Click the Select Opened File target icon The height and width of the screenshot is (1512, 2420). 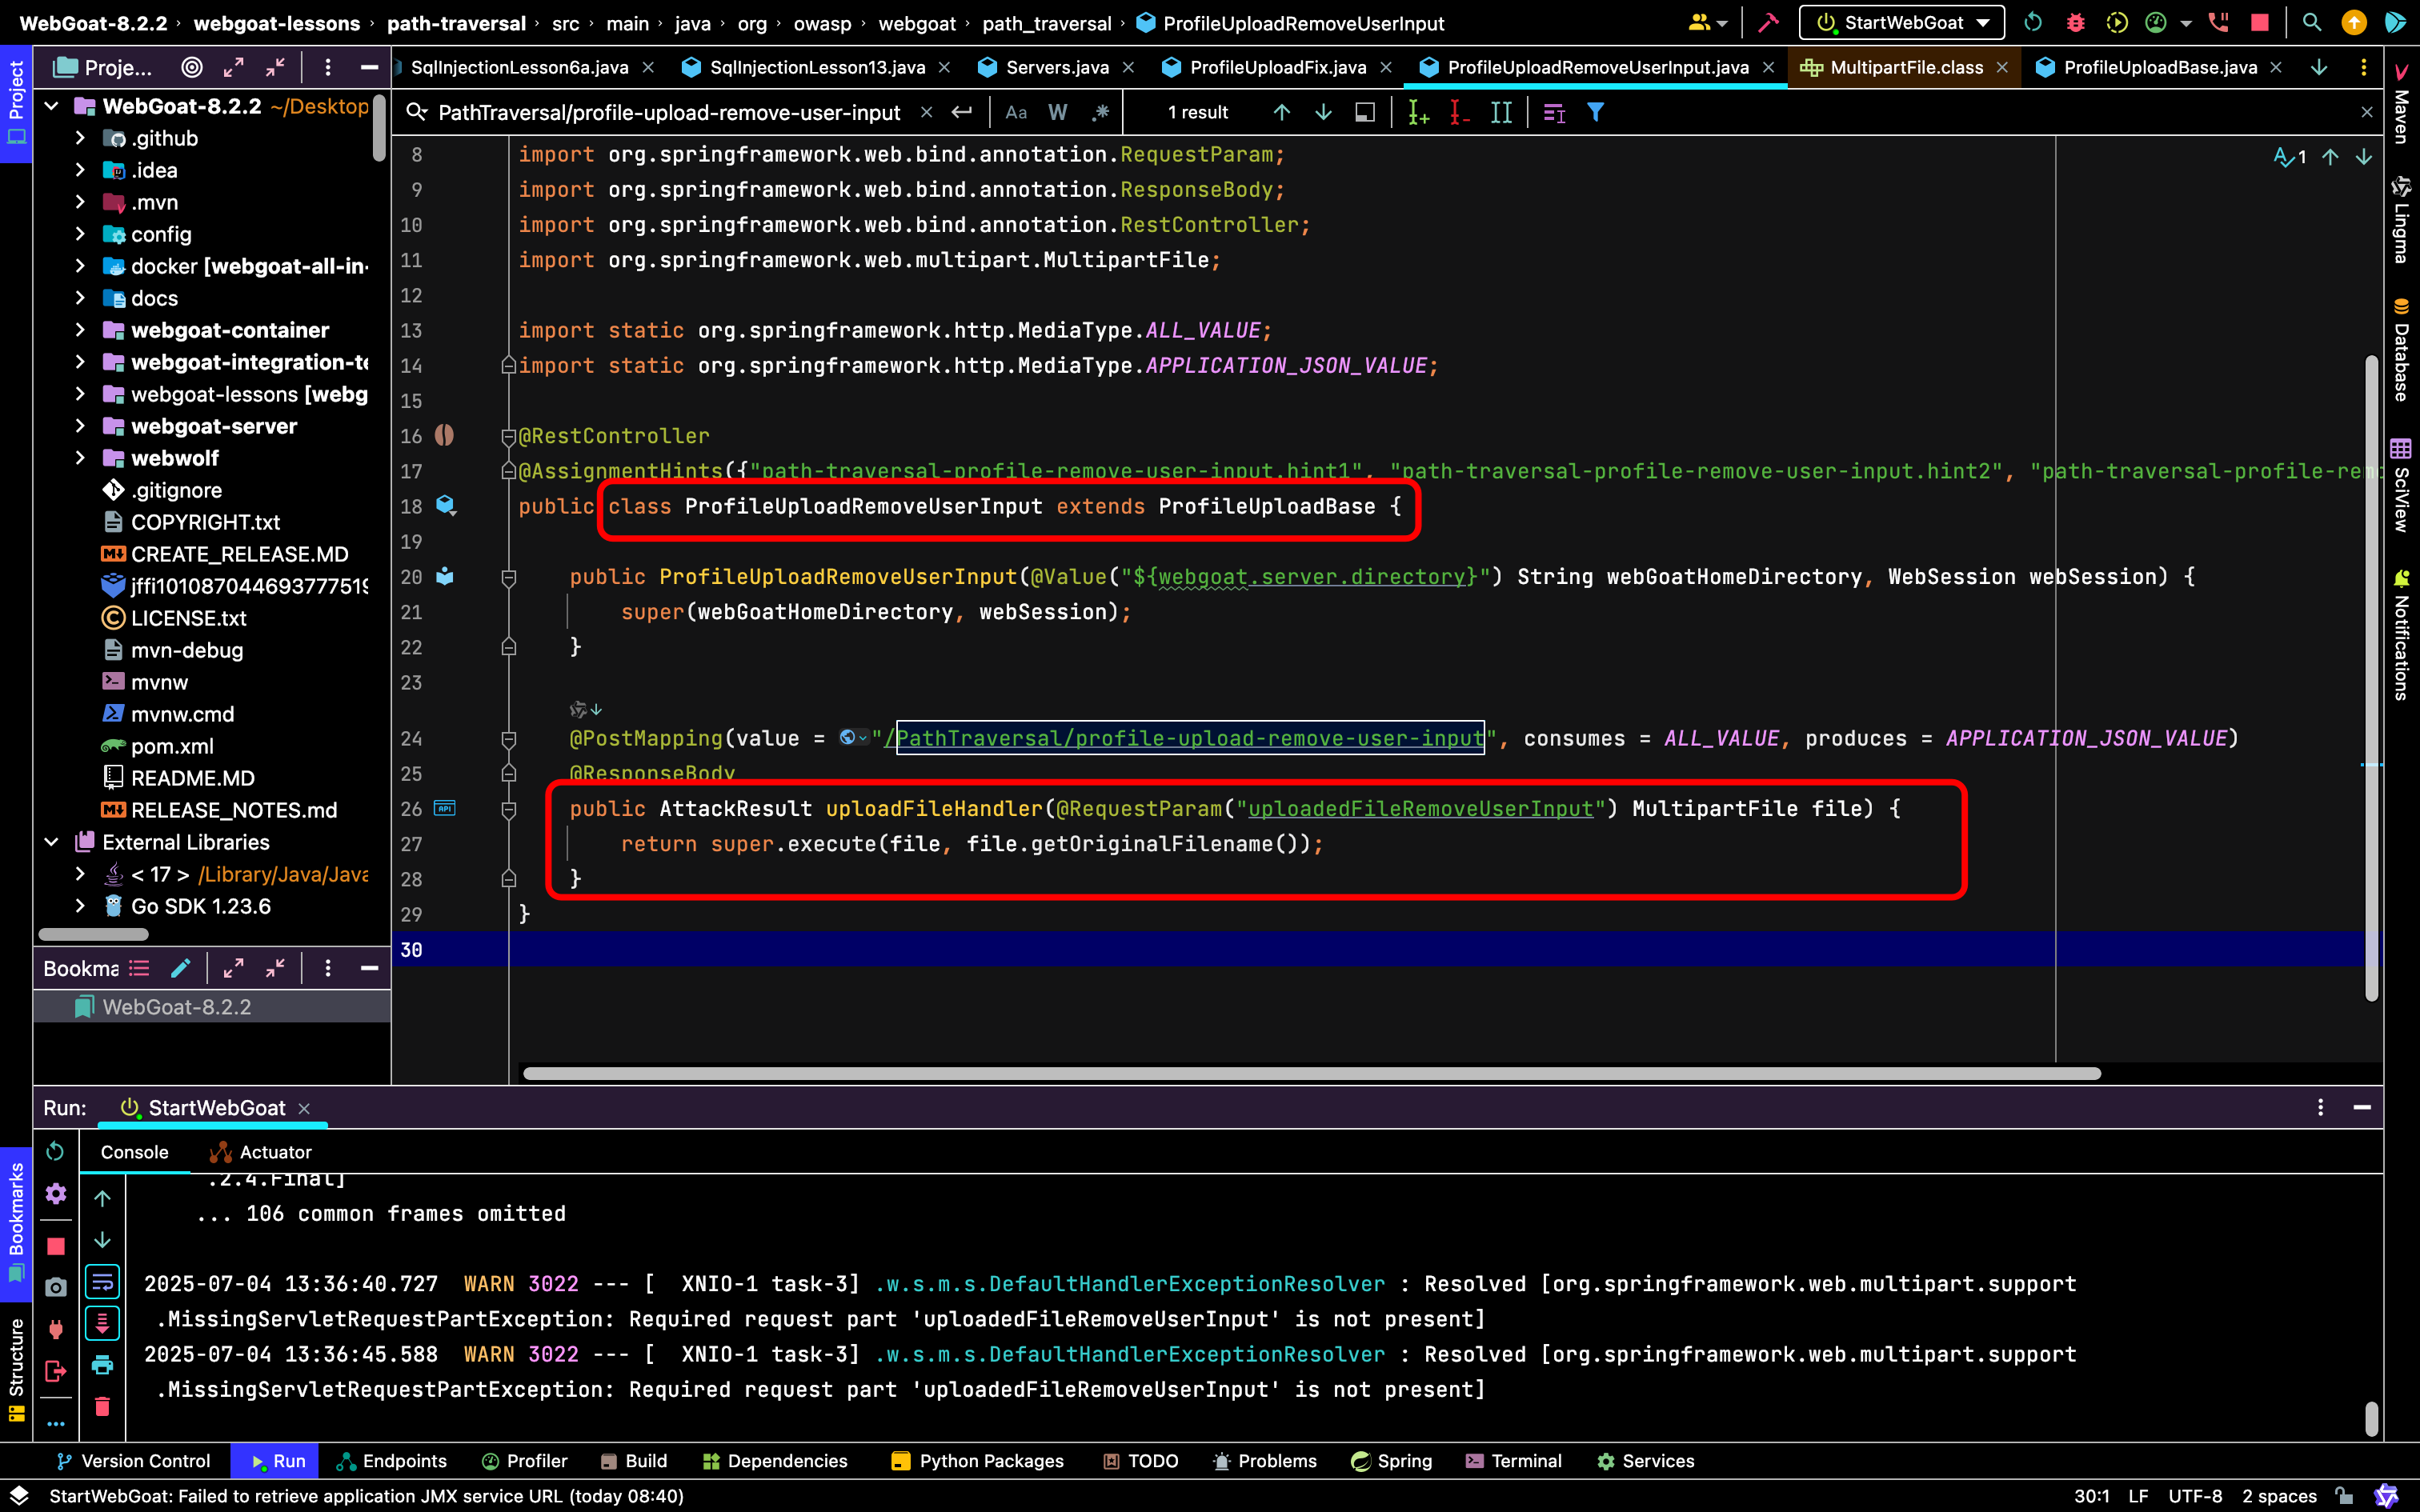click(192, 67)
